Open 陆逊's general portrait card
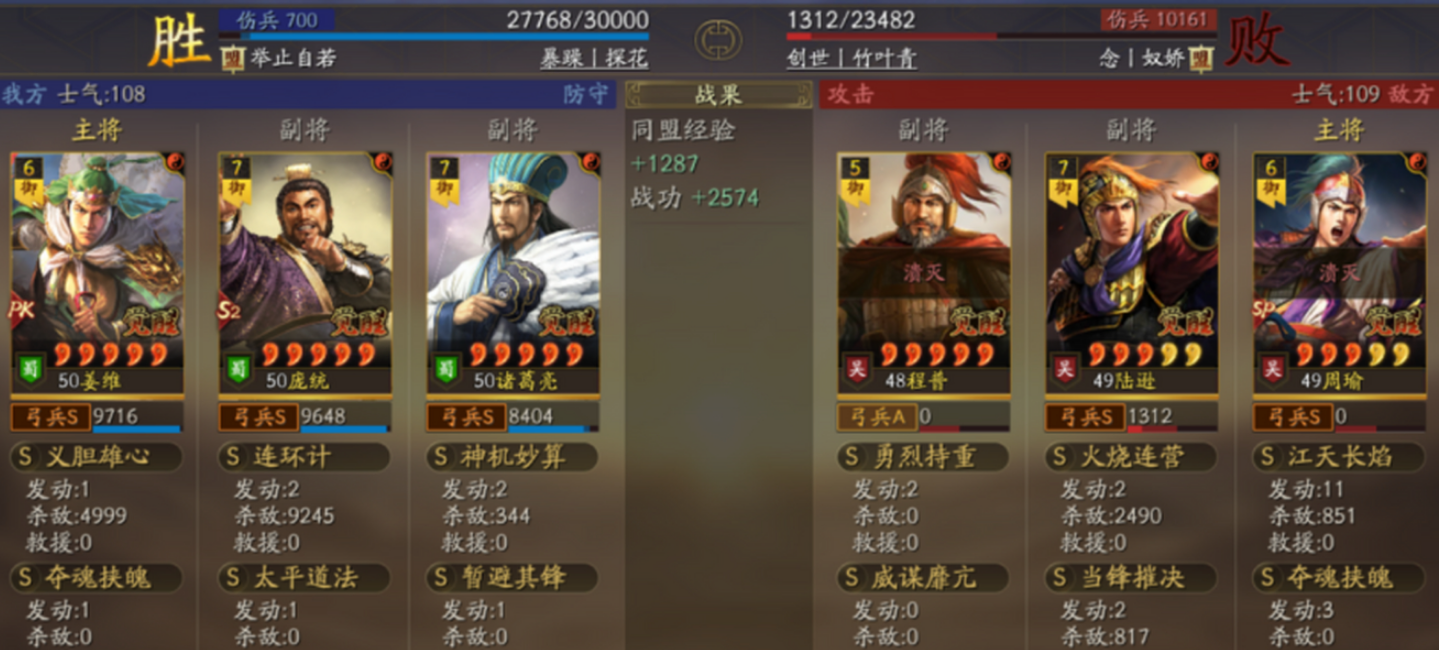Screen dimensions: 1439x650 tap(1132, 272)
